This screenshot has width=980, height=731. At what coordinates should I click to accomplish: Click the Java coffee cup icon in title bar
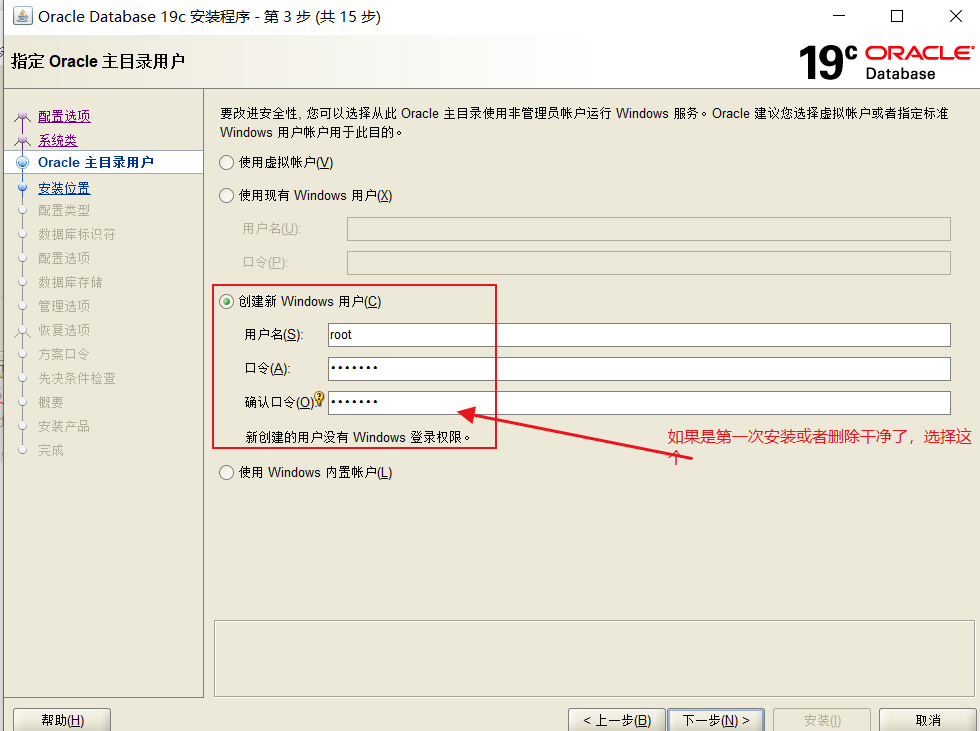click(22, 16)
